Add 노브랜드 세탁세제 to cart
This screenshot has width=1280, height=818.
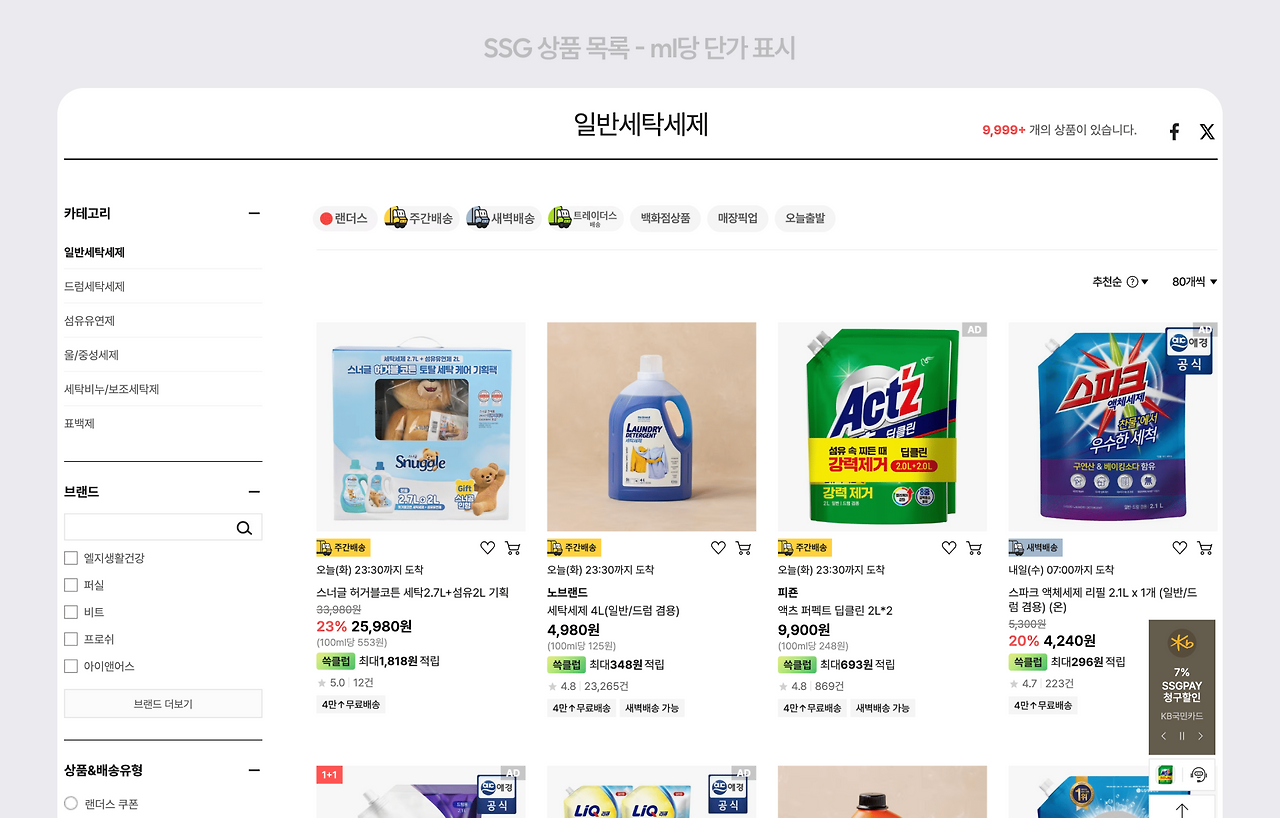pyautogui.click(x=743, y=548)
